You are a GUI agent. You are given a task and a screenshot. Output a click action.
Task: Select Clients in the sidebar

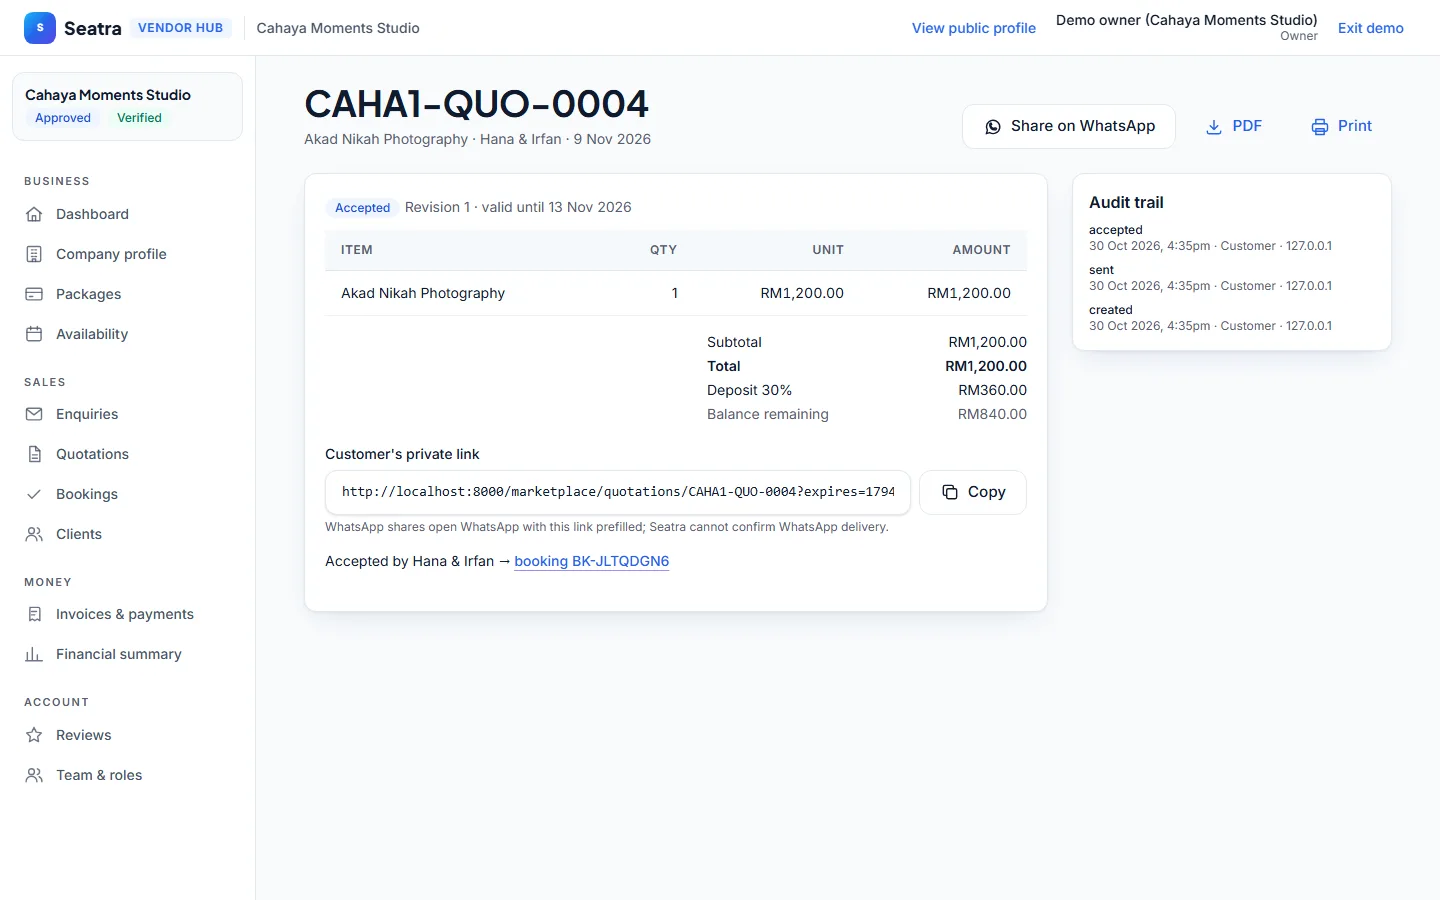tap(127, 534)
